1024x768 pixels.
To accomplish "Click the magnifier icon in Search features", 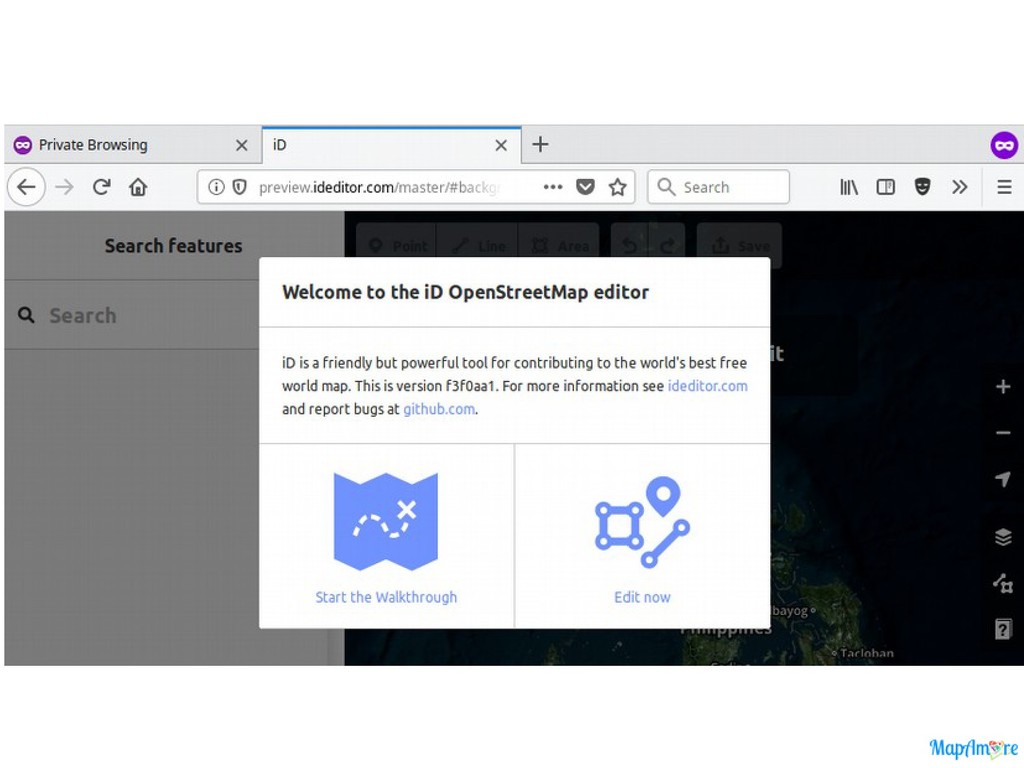I will (x=26, y=315).
